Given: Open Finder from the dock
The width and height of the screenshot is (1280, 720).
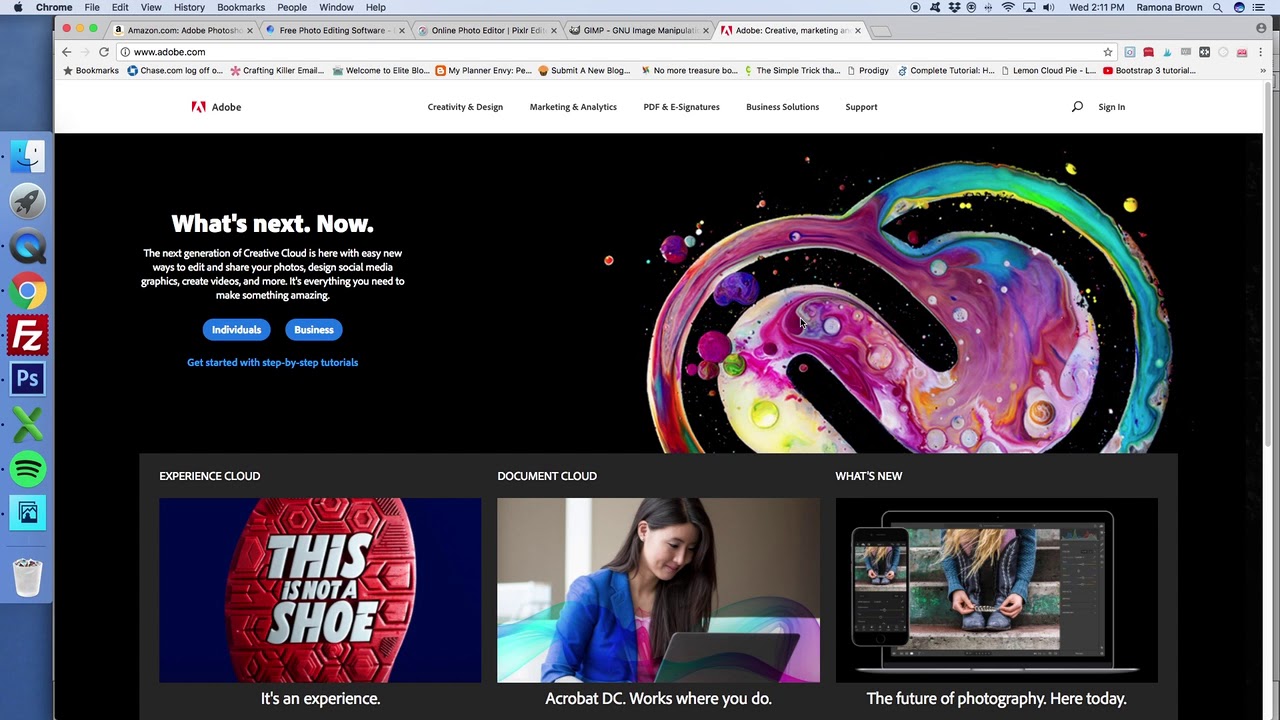Looking at the screenshot, I should coord(28,157).
